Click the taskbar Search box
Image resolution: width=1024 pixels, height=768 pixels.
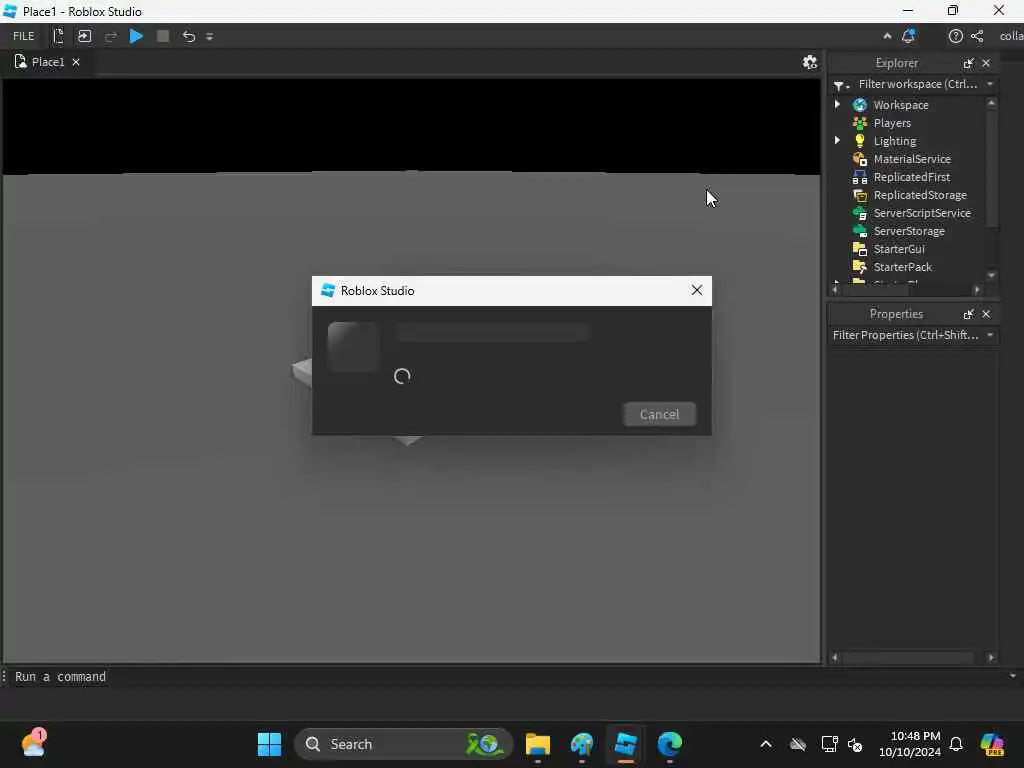coord(403,744)
